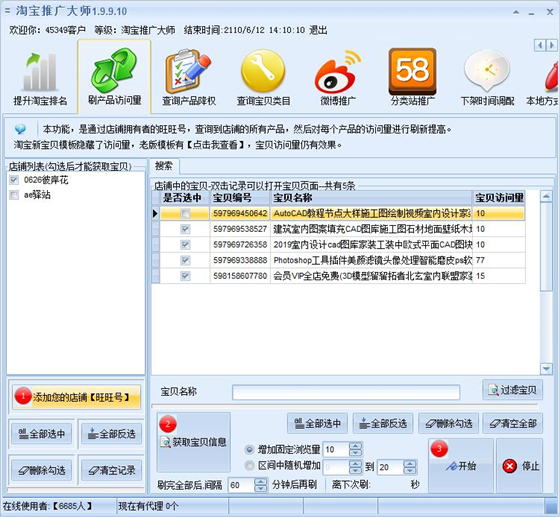Increase random range upper value 20
560x517 pixels.
pyautogui.click(x=409, y=463)
